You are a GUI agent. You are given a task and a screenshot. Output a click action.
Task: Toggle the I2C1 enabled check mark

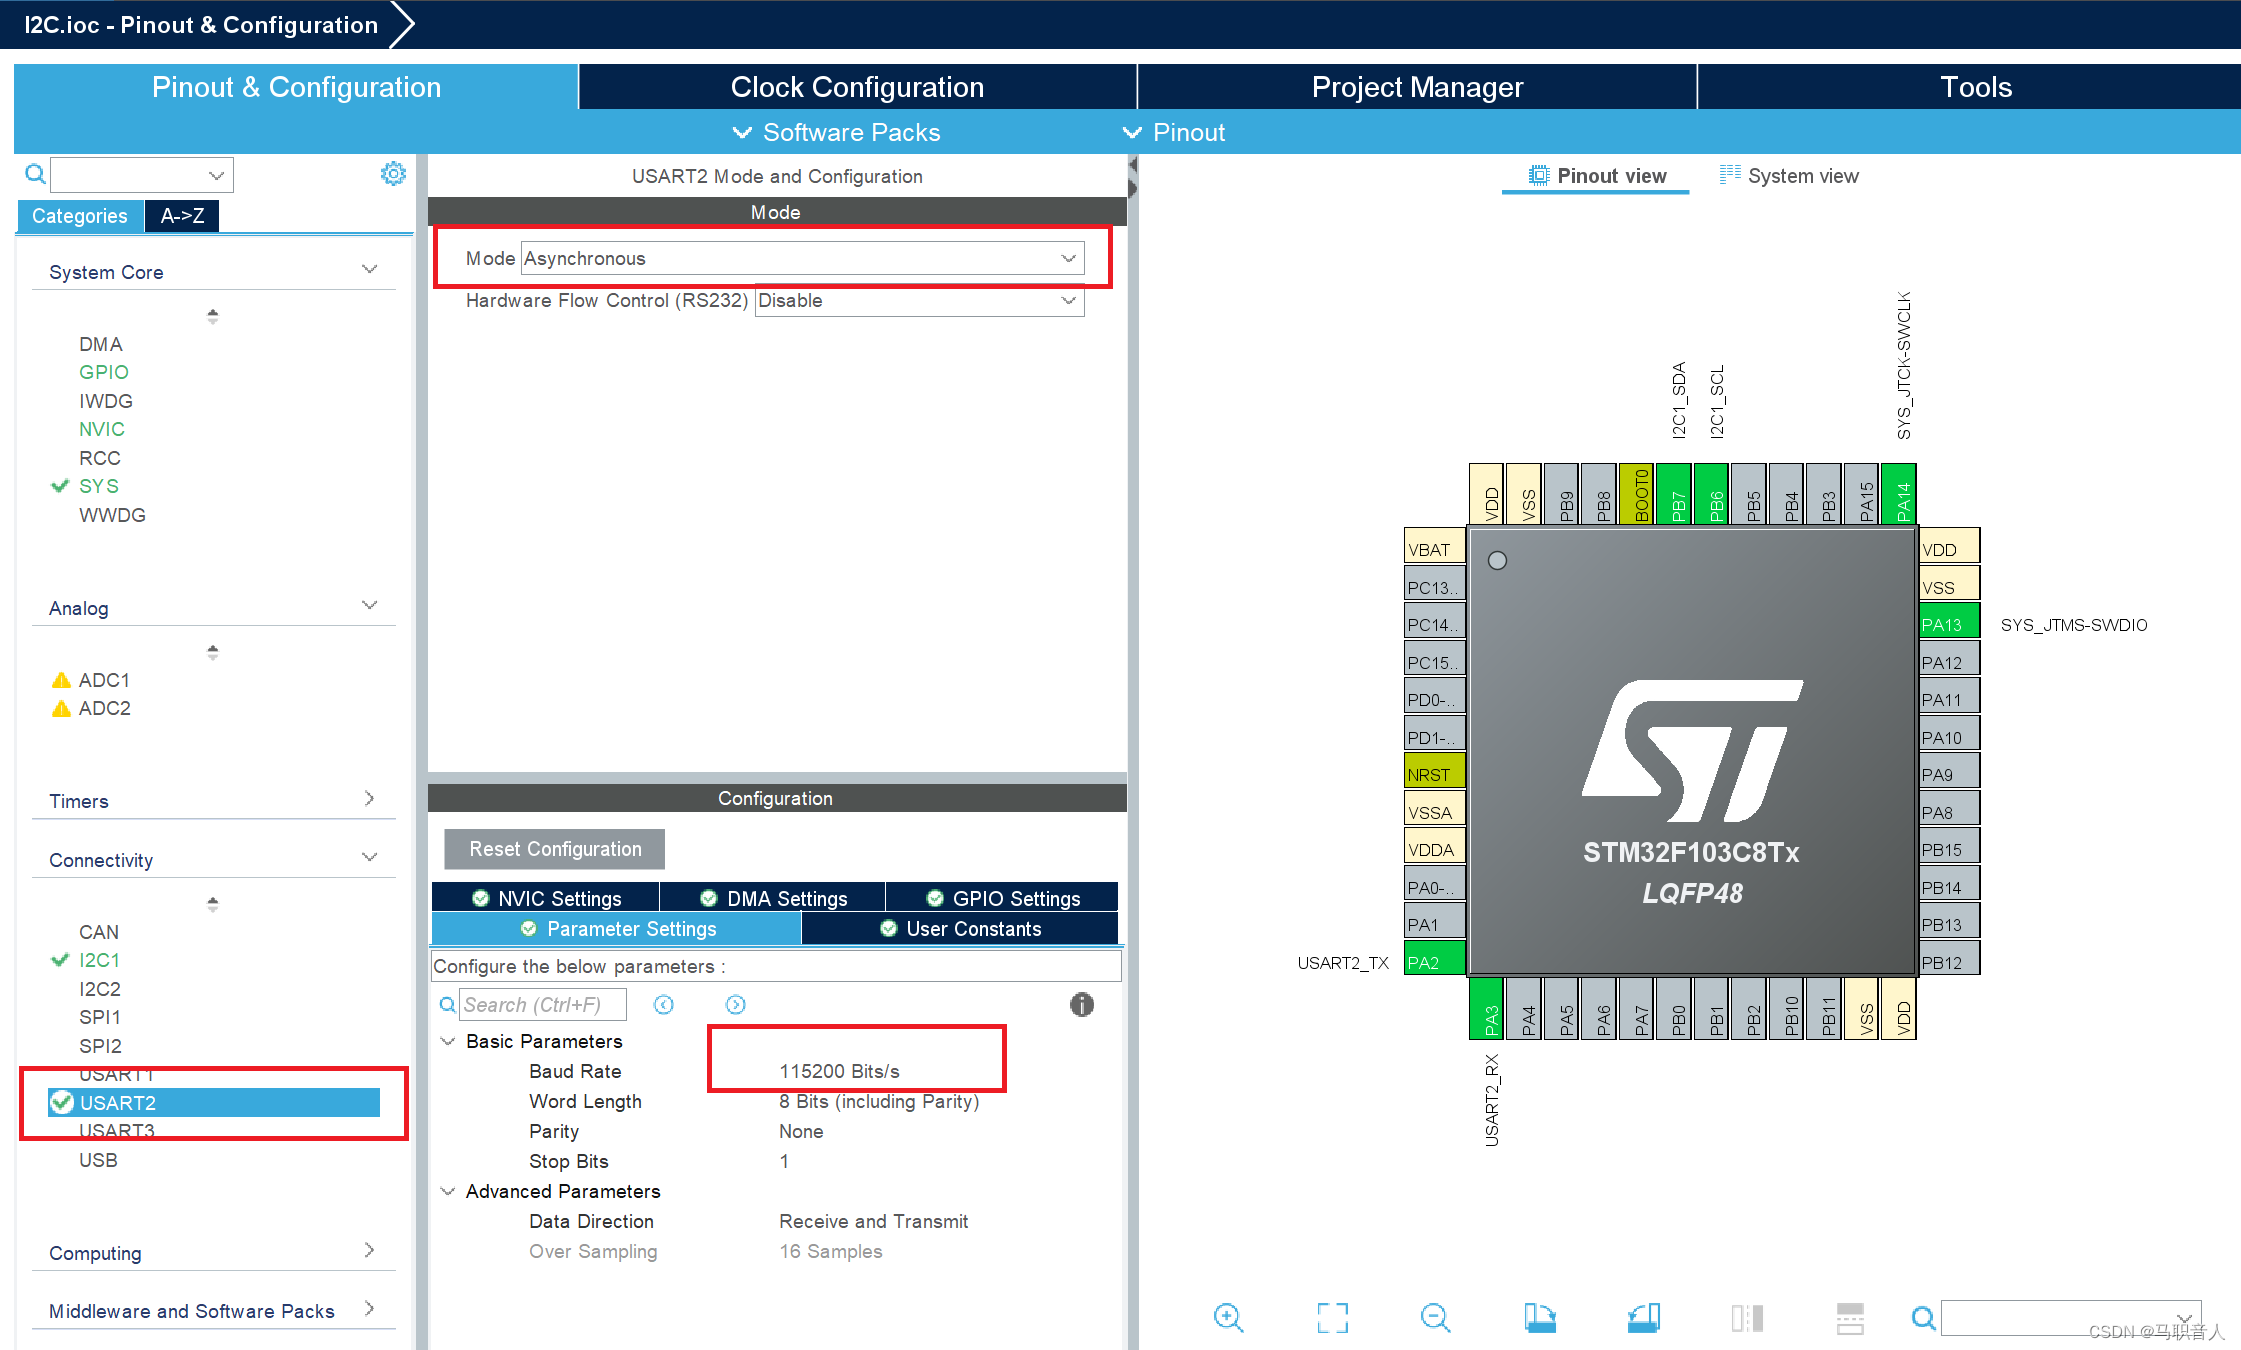[59, 960]
